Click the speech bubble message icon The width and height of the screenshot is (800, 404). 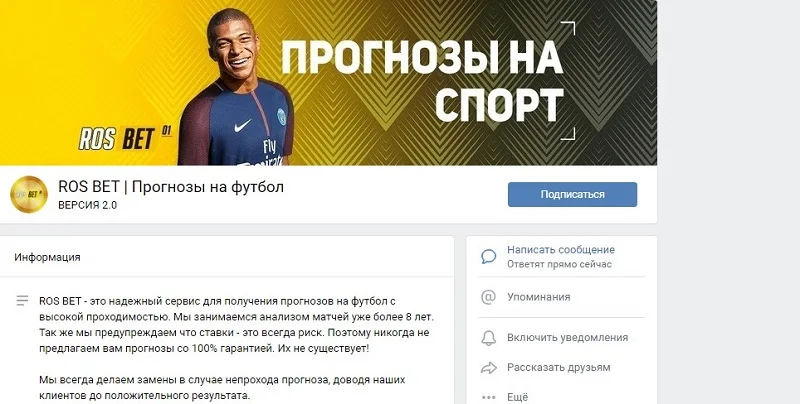(x=488, y=257)
